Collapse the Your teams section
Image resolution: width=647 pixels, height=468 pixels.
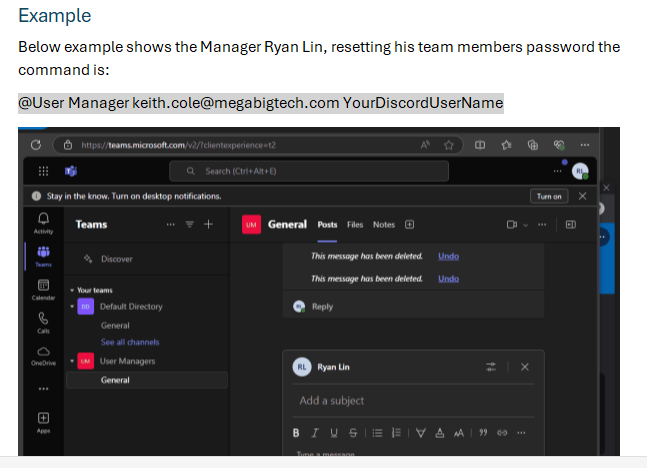[71, 290]
